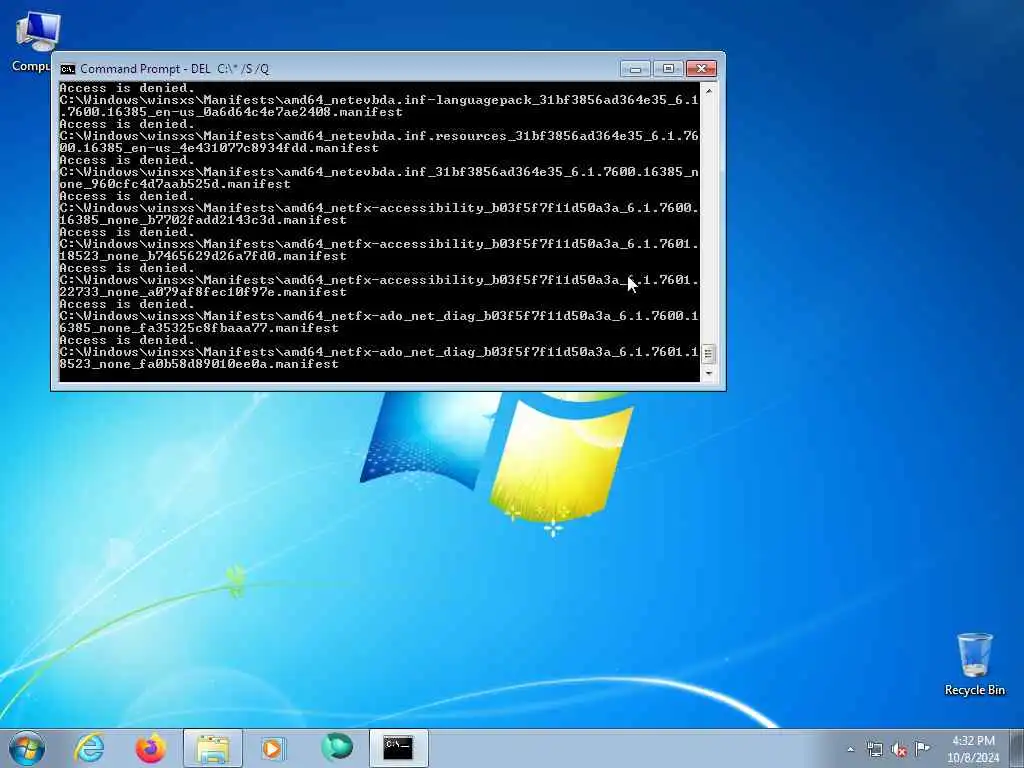Click the green globe taskbar icon
This screenshot has height=768, width=1024.
pos(337,747)
